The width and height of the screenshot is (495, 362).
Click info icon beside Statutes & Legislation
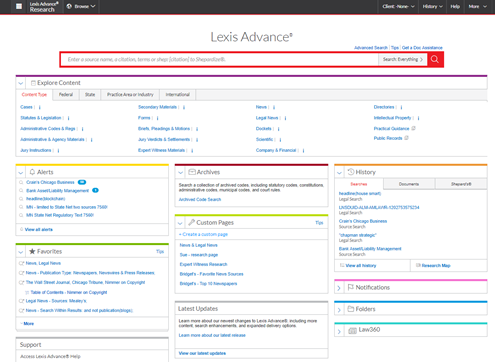(68, 118)
